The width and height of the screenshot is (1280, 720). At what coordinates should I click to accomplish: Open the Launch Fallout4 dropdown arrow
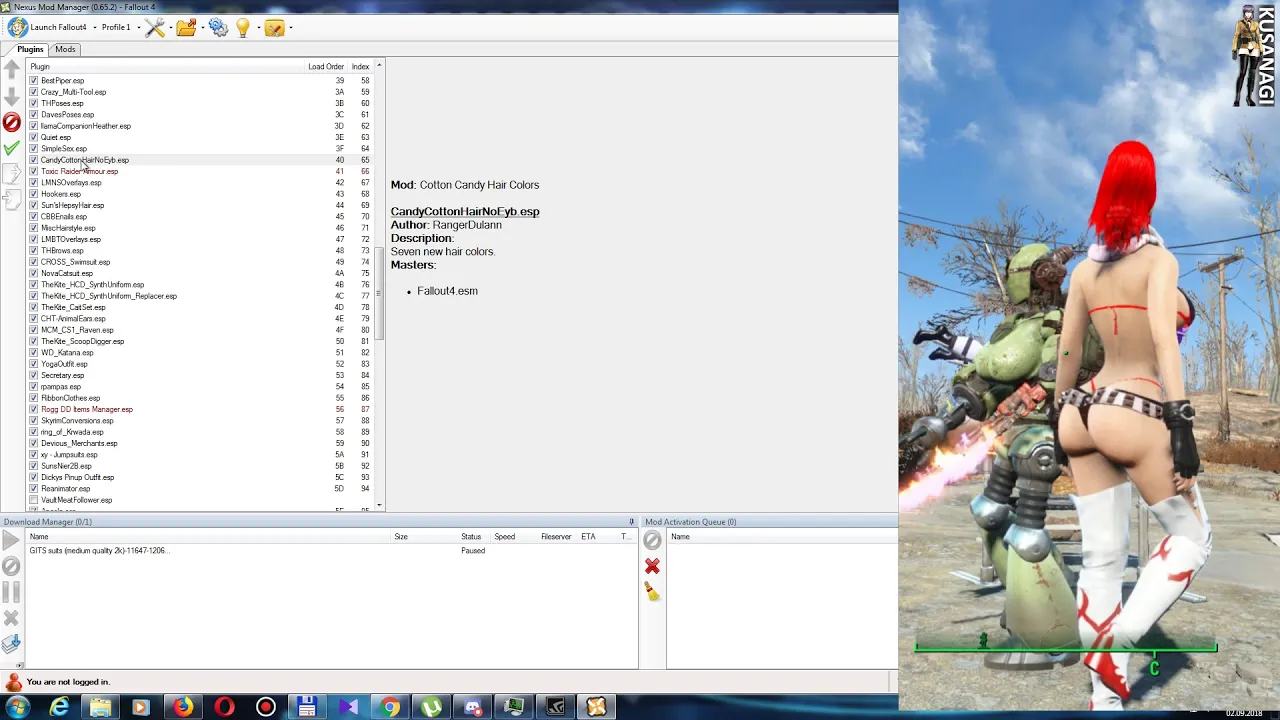point(95,28)
